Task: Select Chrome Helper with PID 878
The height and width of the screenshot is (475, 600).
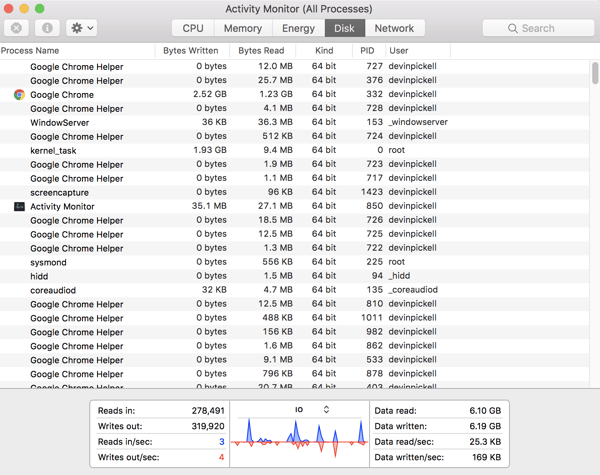Action: coord(294,374)
